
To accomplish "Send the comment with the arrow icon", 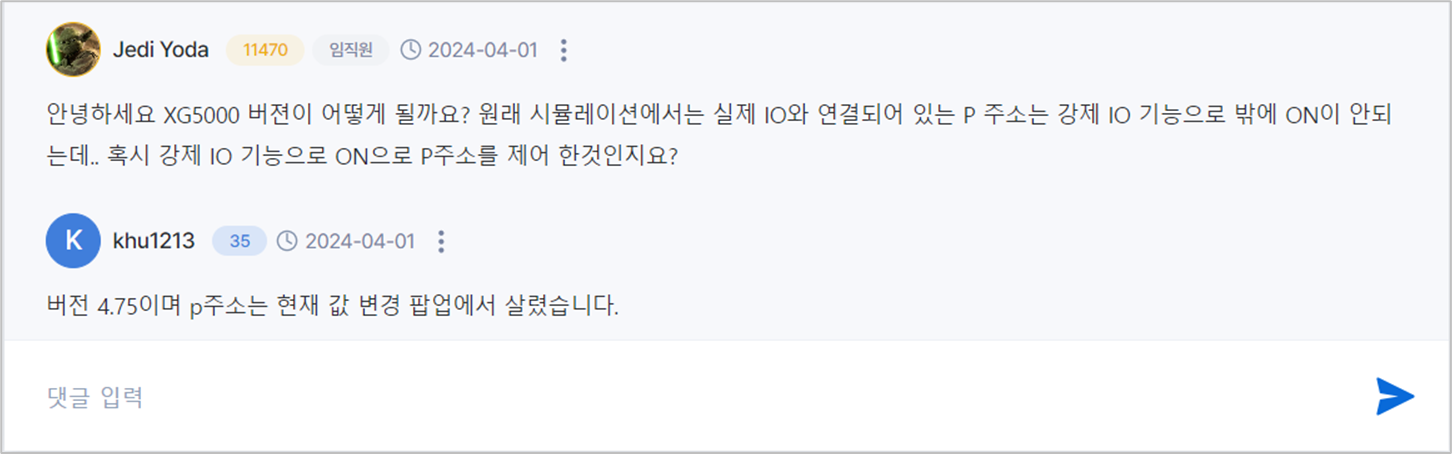I will (x=1394, y=396).
